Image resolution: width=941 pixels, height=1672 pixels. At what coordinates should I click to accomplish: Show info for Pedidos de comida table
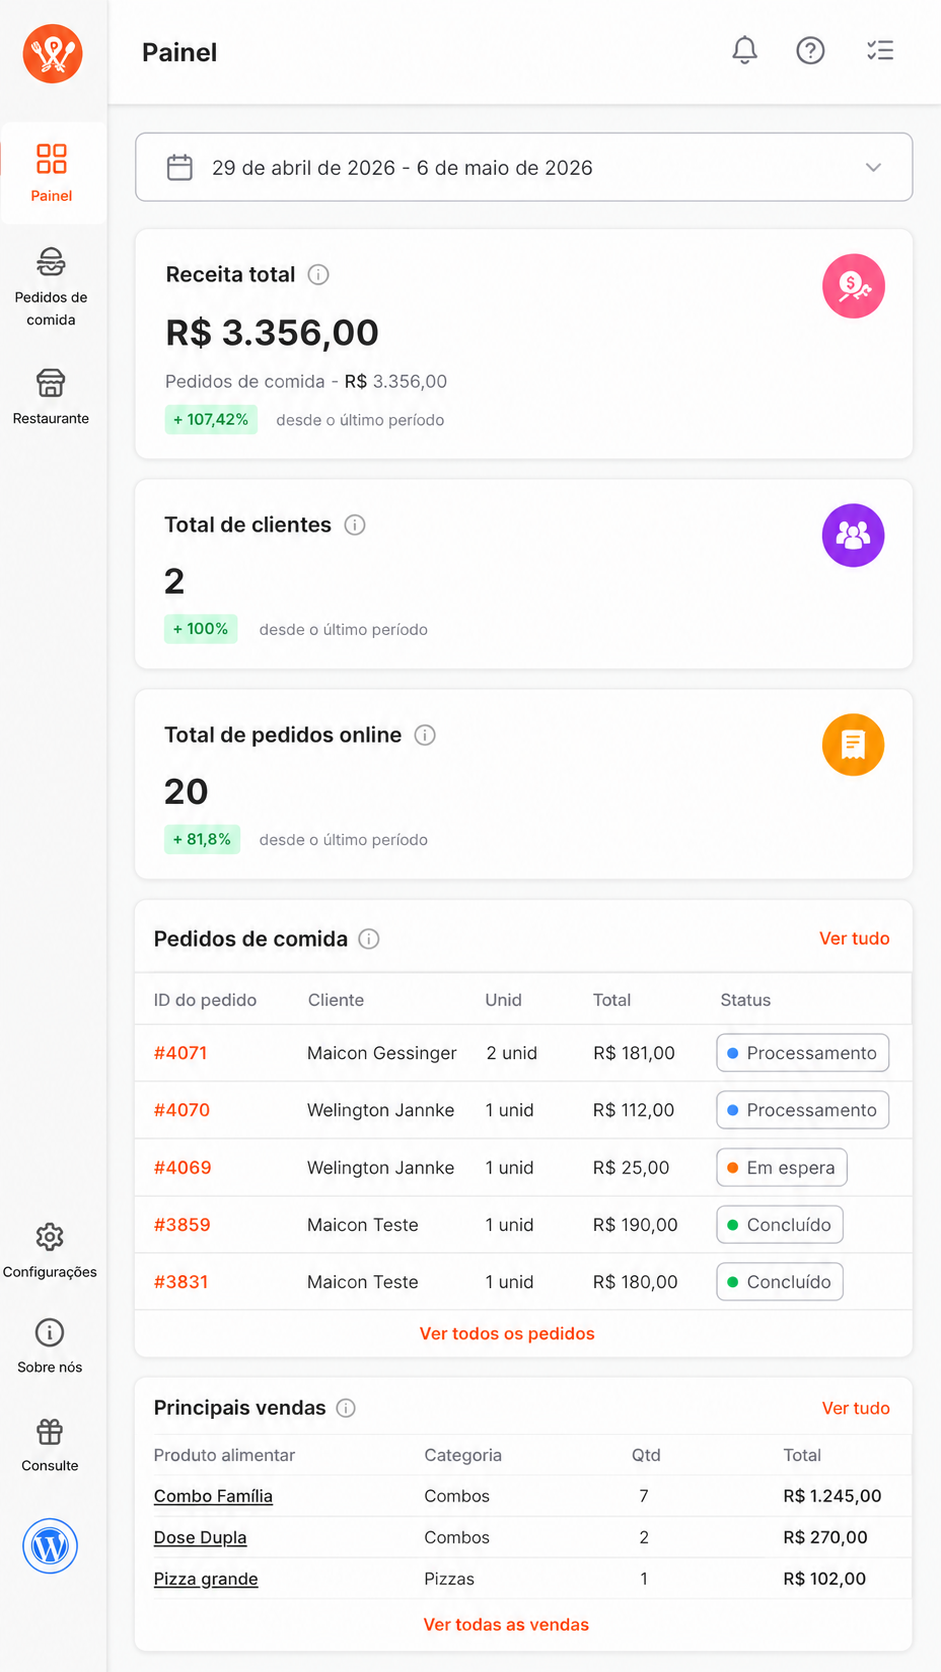point(369,939)
